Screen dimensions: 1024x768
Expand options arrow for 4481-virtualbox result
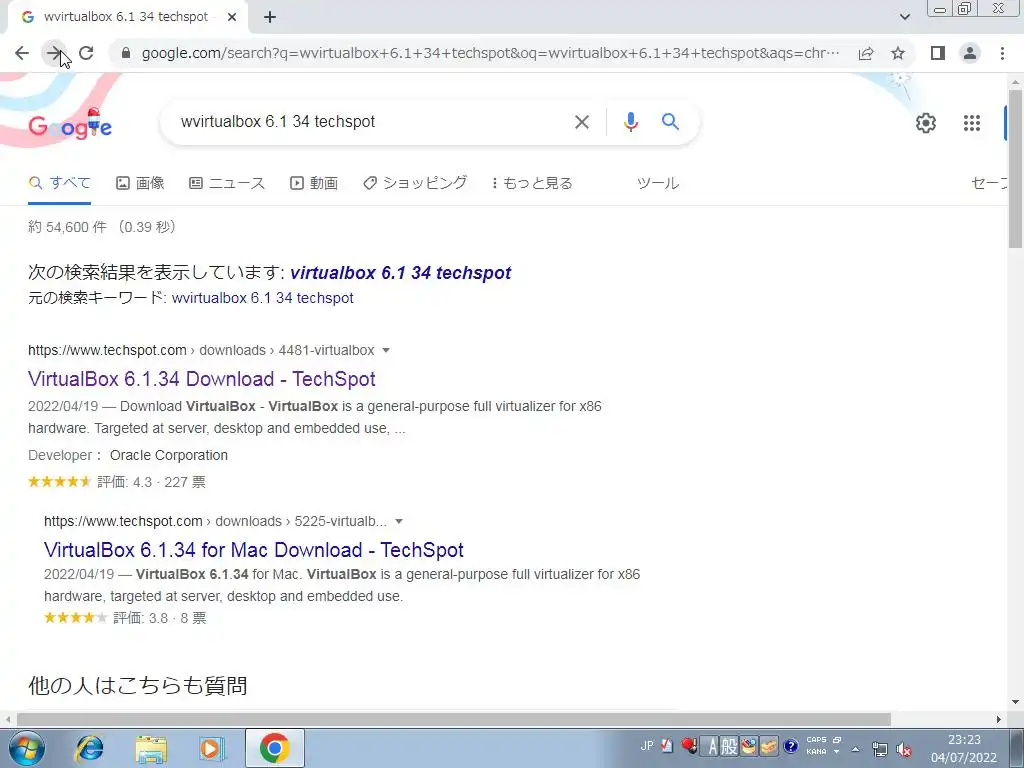coord(386,350)
